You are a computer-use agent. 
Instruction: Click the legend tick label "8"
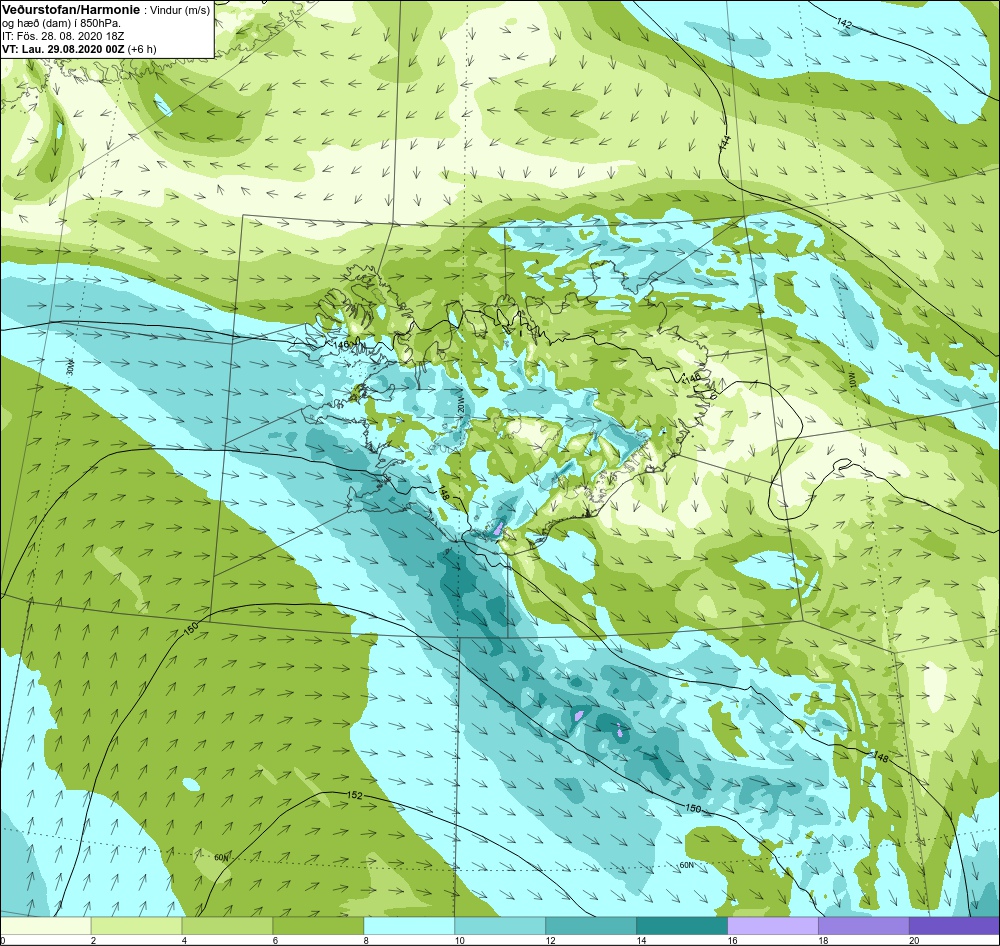367,940
